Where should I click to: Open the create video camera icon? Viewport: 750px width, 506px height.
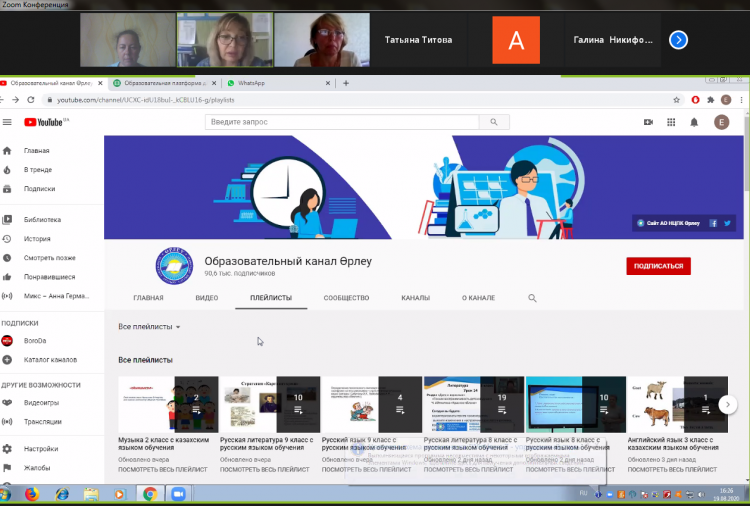point(648,122)
